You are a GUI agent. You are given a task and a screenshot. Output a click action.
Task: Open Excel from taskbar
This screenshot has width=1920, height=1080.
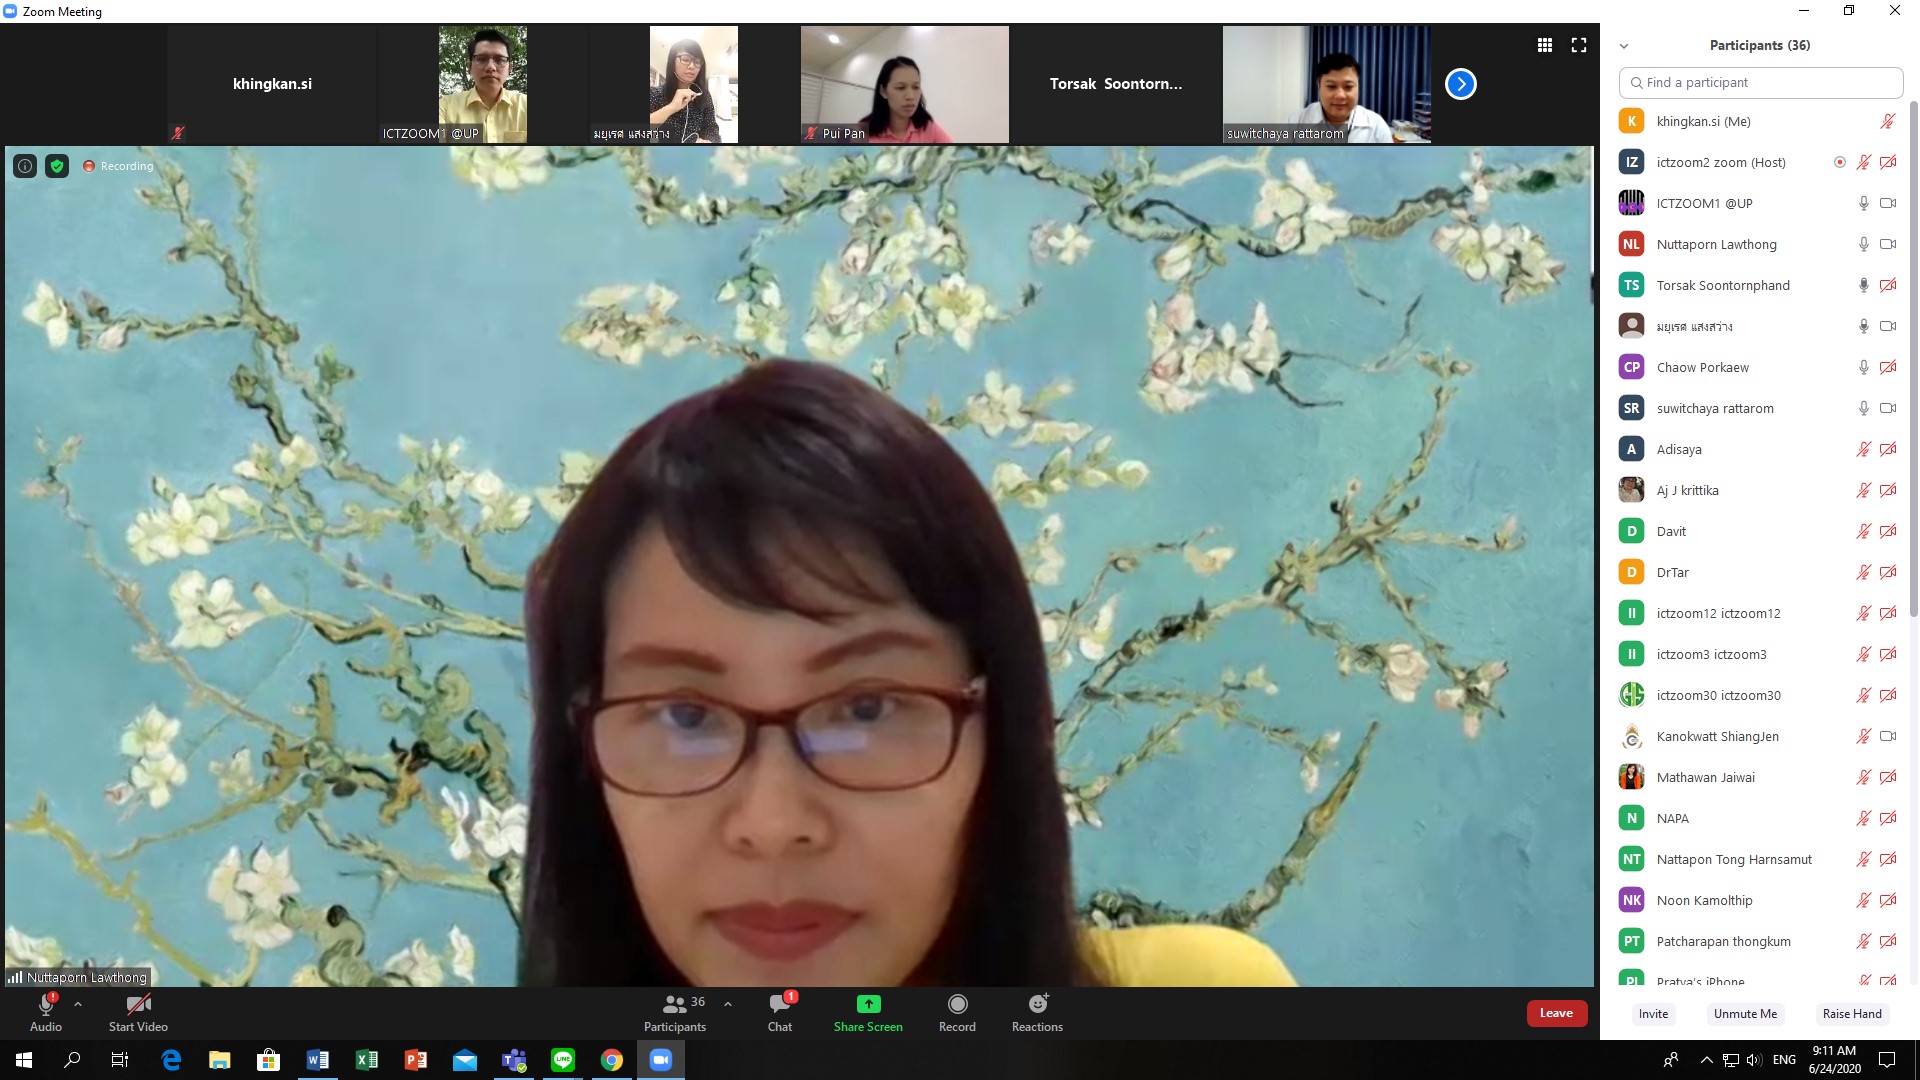point(367,1060)
